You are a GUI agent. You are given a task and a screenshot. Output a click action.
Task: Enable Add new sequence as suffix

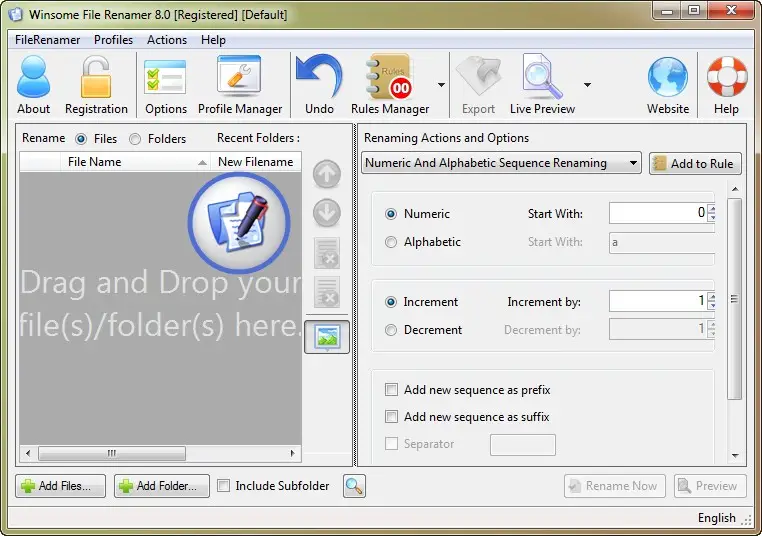pyautogui.click(x=391, y=416)
